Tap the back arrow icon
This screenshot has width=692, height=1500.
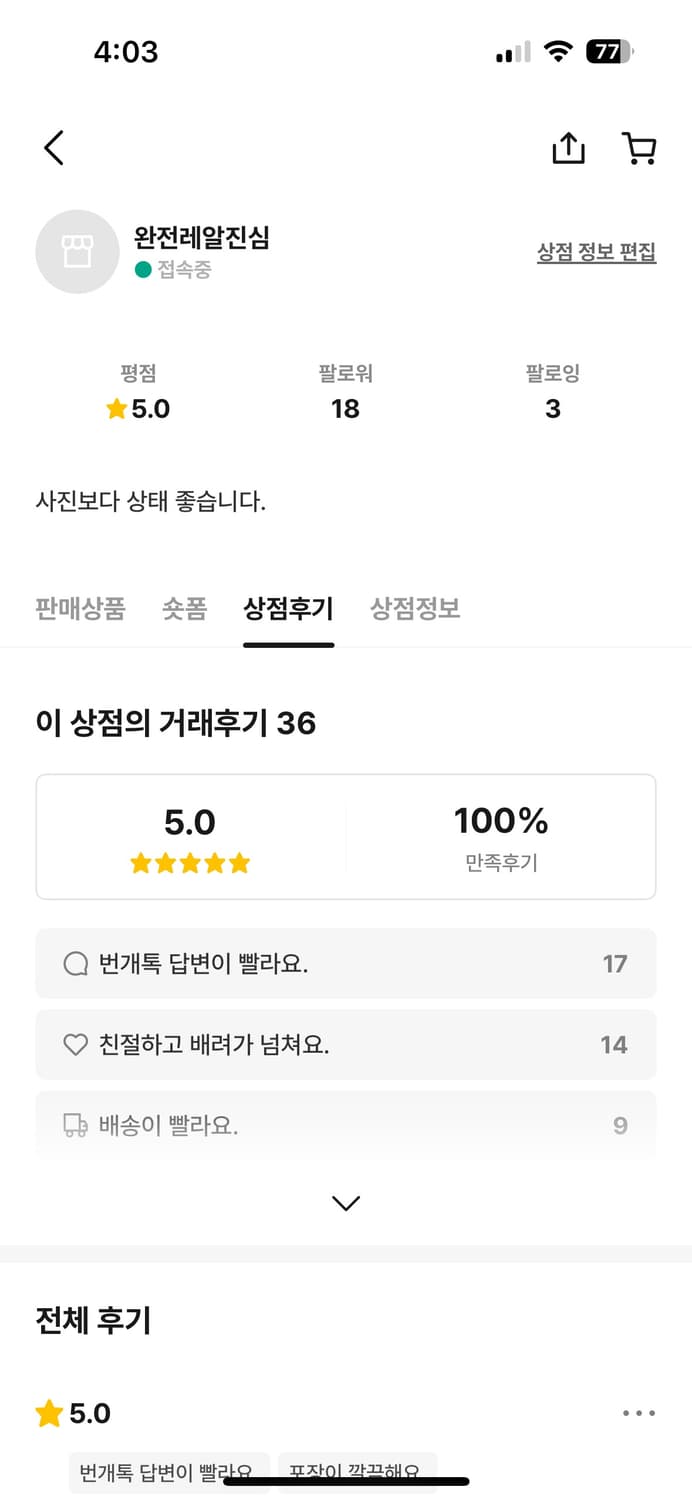pyautogui.click(x=54, y=148)
